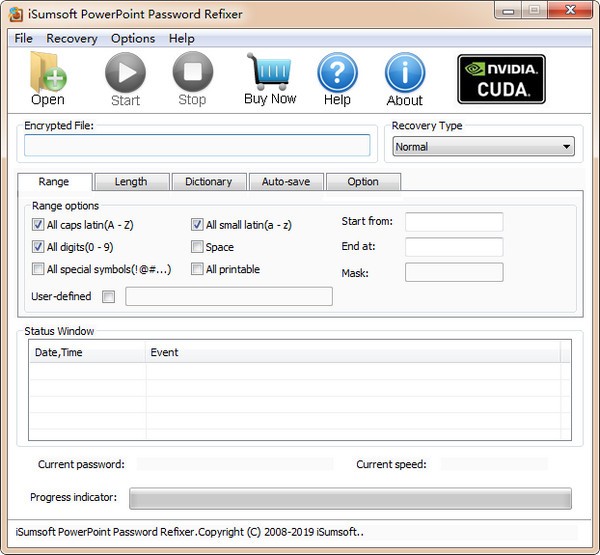Click the app icon in title bar

click(x=15, y=14)
